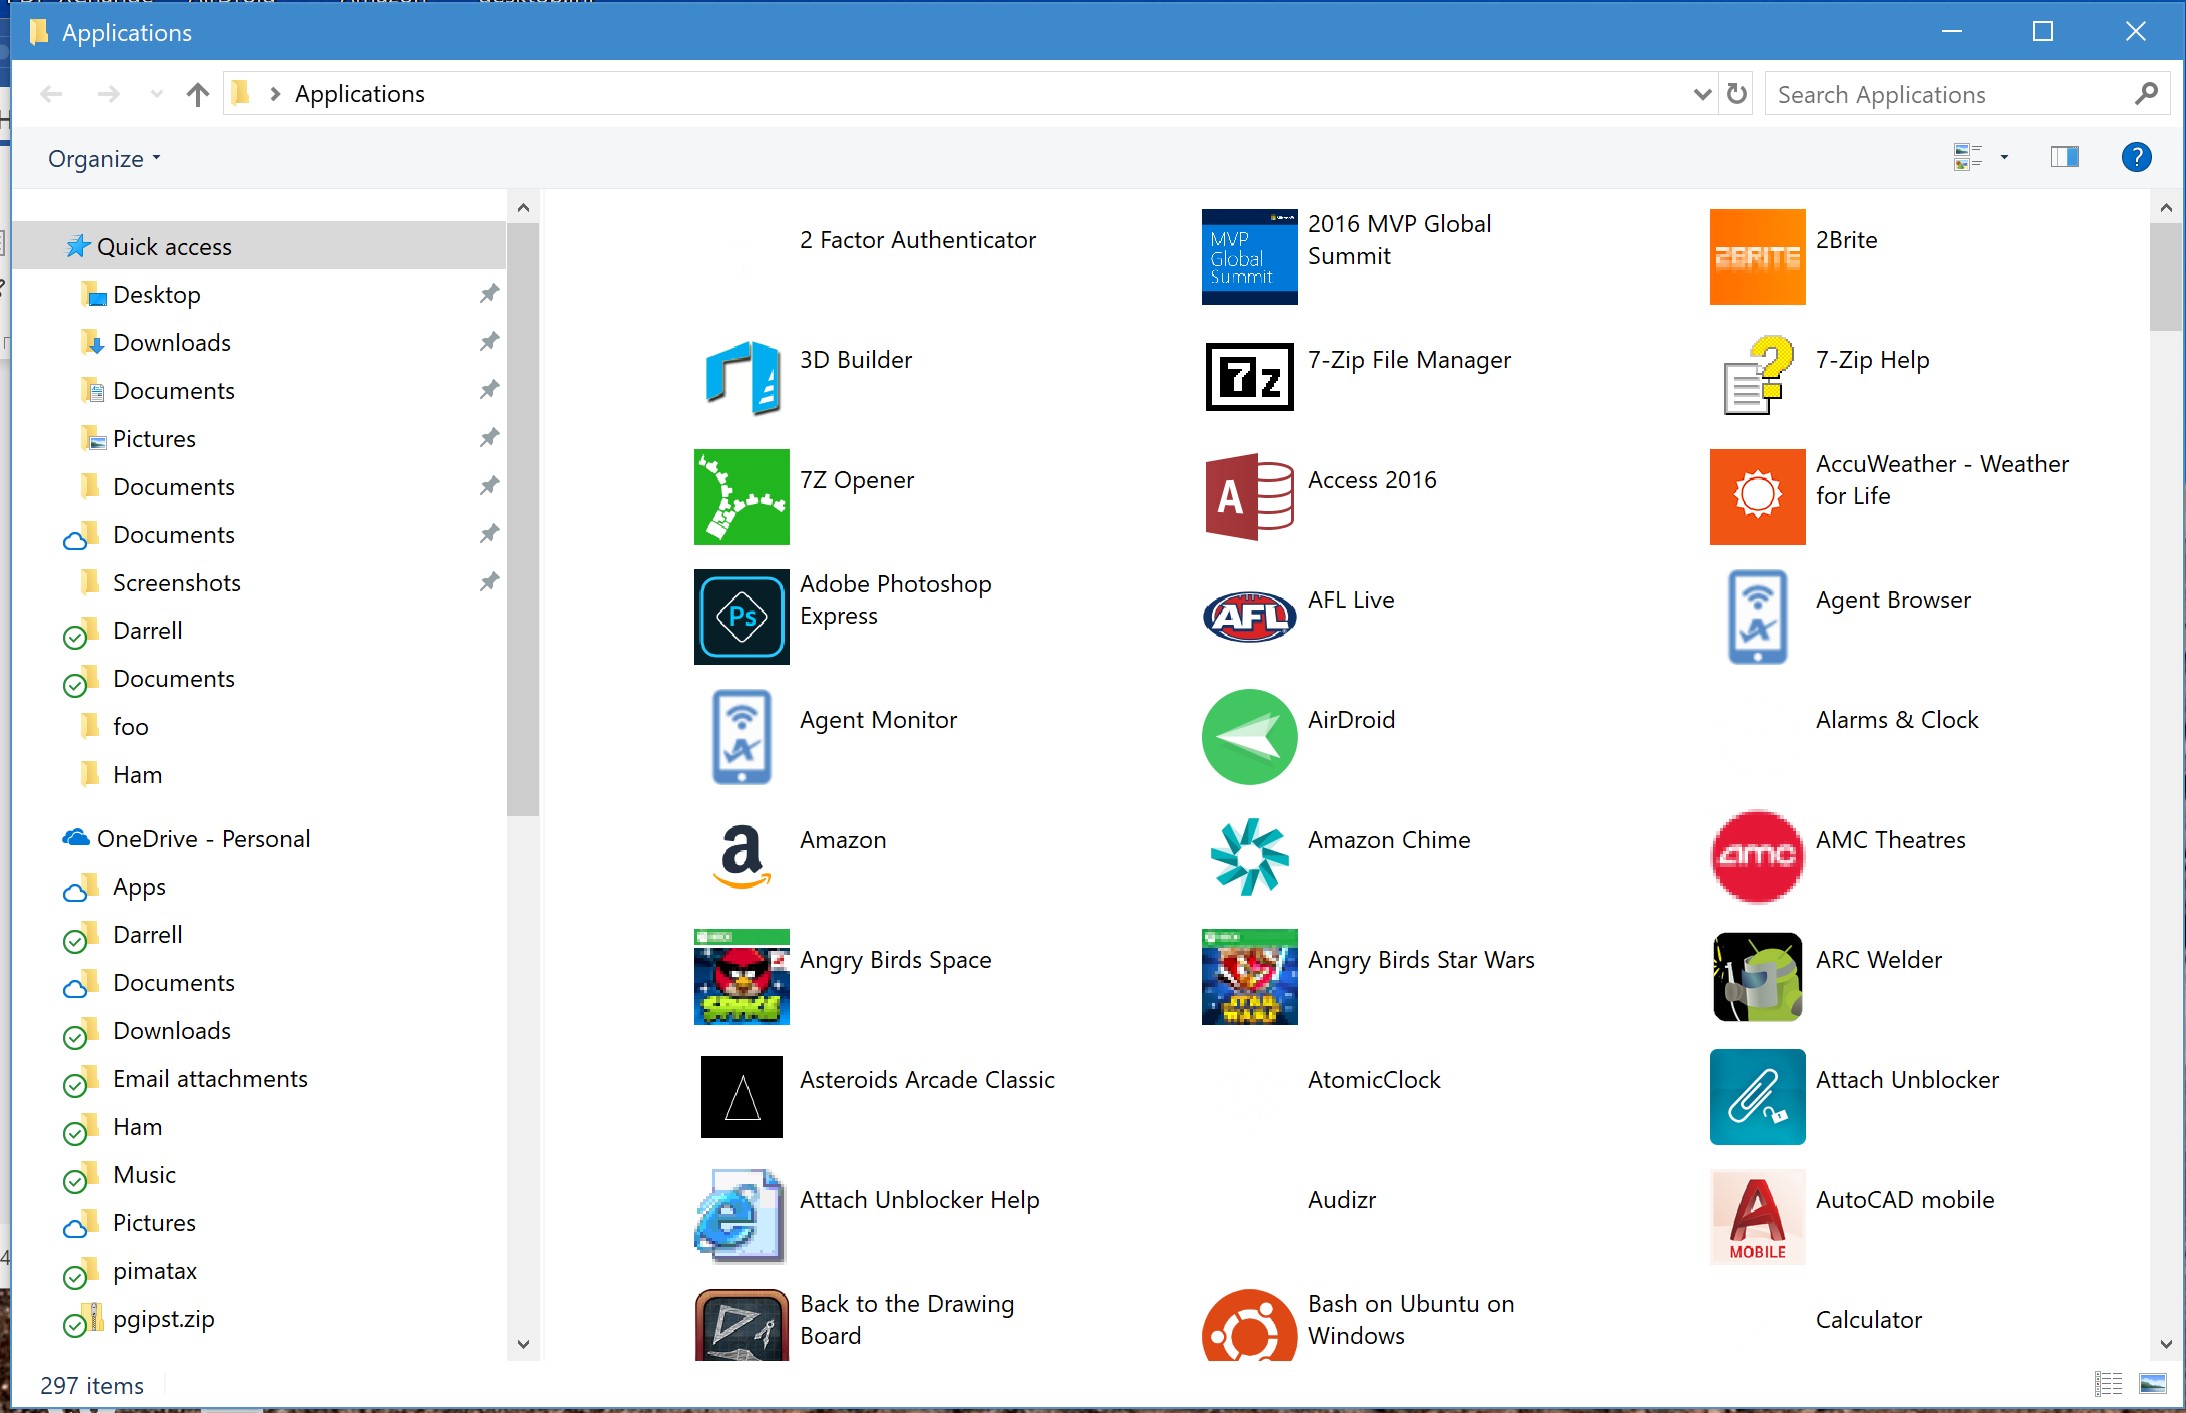The image size is (2186, 1413).
Task: Select the Audizr label
Action: click(1342, 1200)
